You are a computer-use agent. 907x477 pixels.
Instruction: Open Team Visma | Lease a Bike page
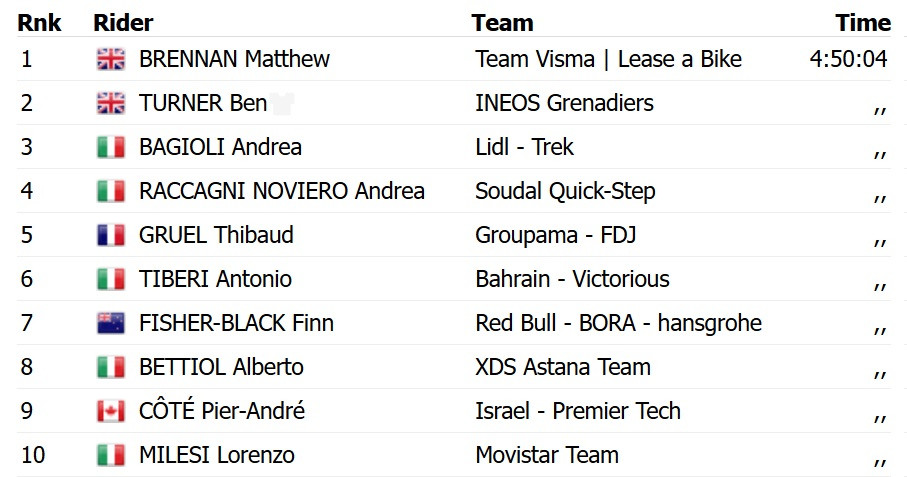pyautogui.click(x=608, y=59)
